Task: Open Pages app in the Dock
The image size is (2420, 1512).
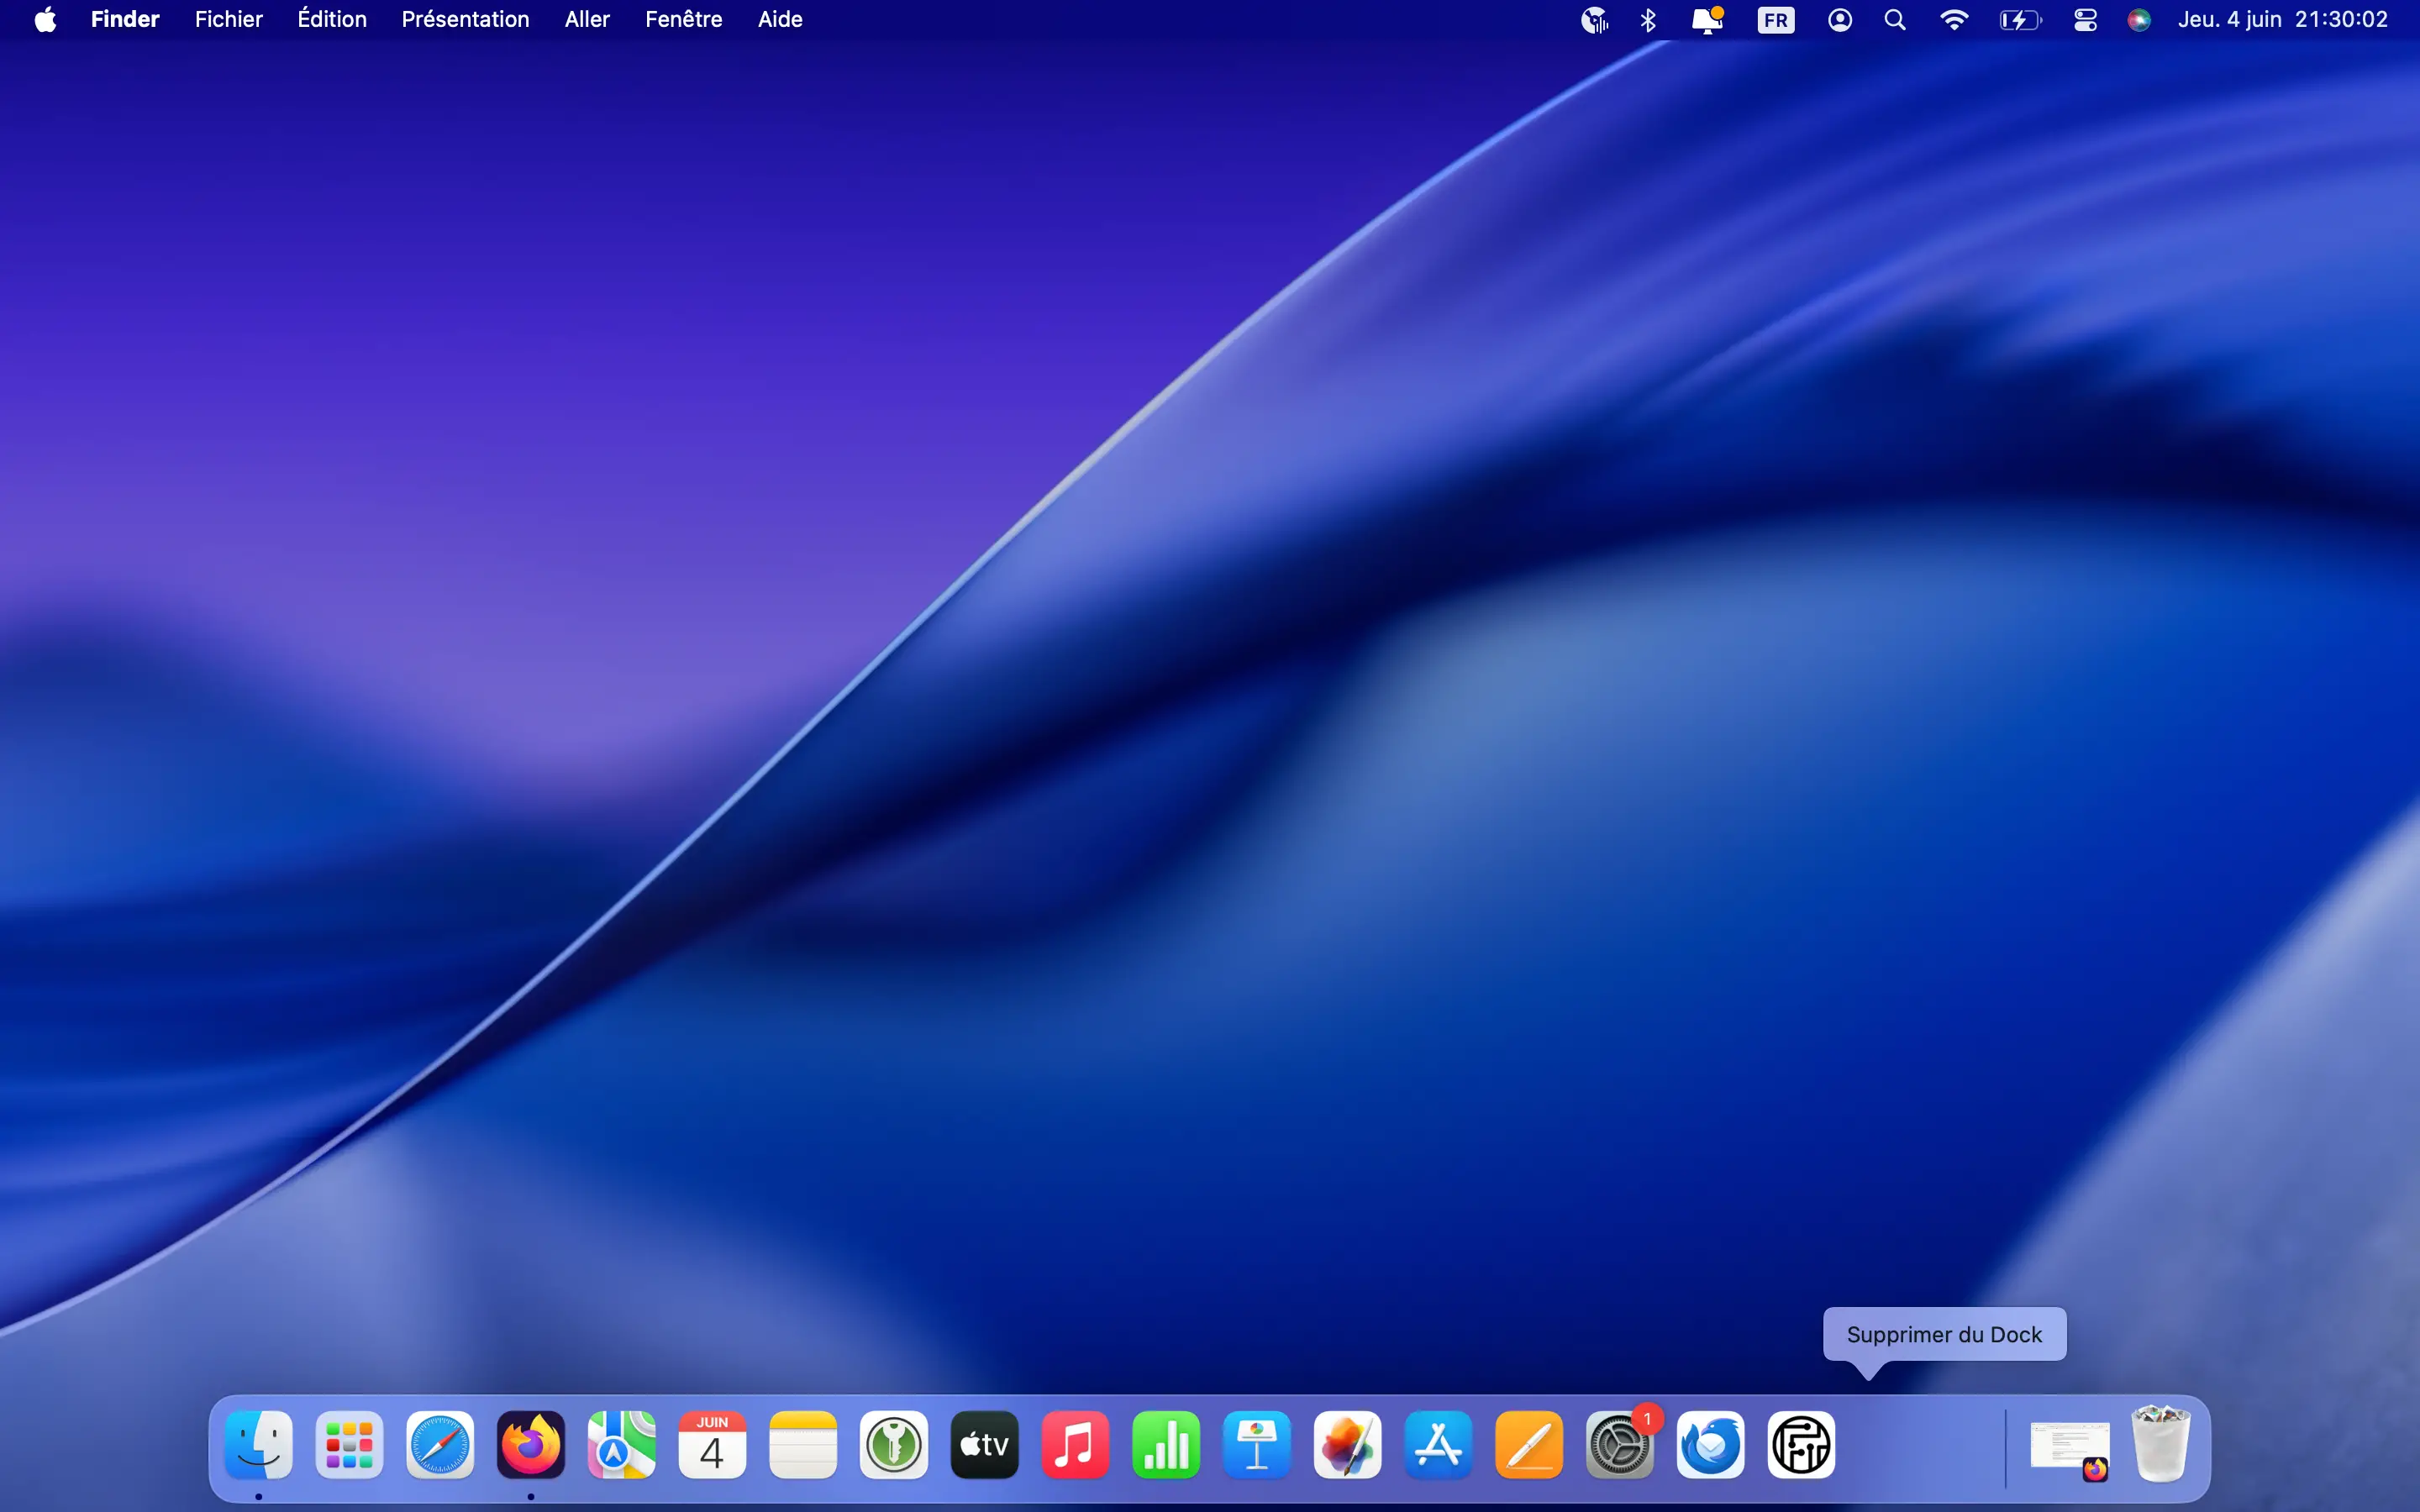Action: [1529, 1444]
